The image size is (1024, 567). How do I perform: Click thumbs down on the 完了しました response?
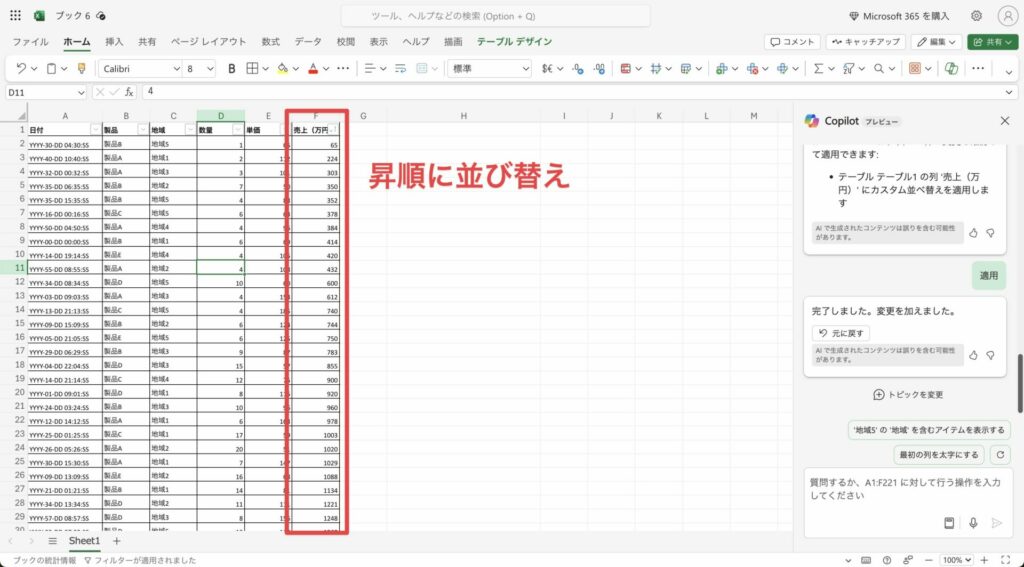[x=990, y=354]
